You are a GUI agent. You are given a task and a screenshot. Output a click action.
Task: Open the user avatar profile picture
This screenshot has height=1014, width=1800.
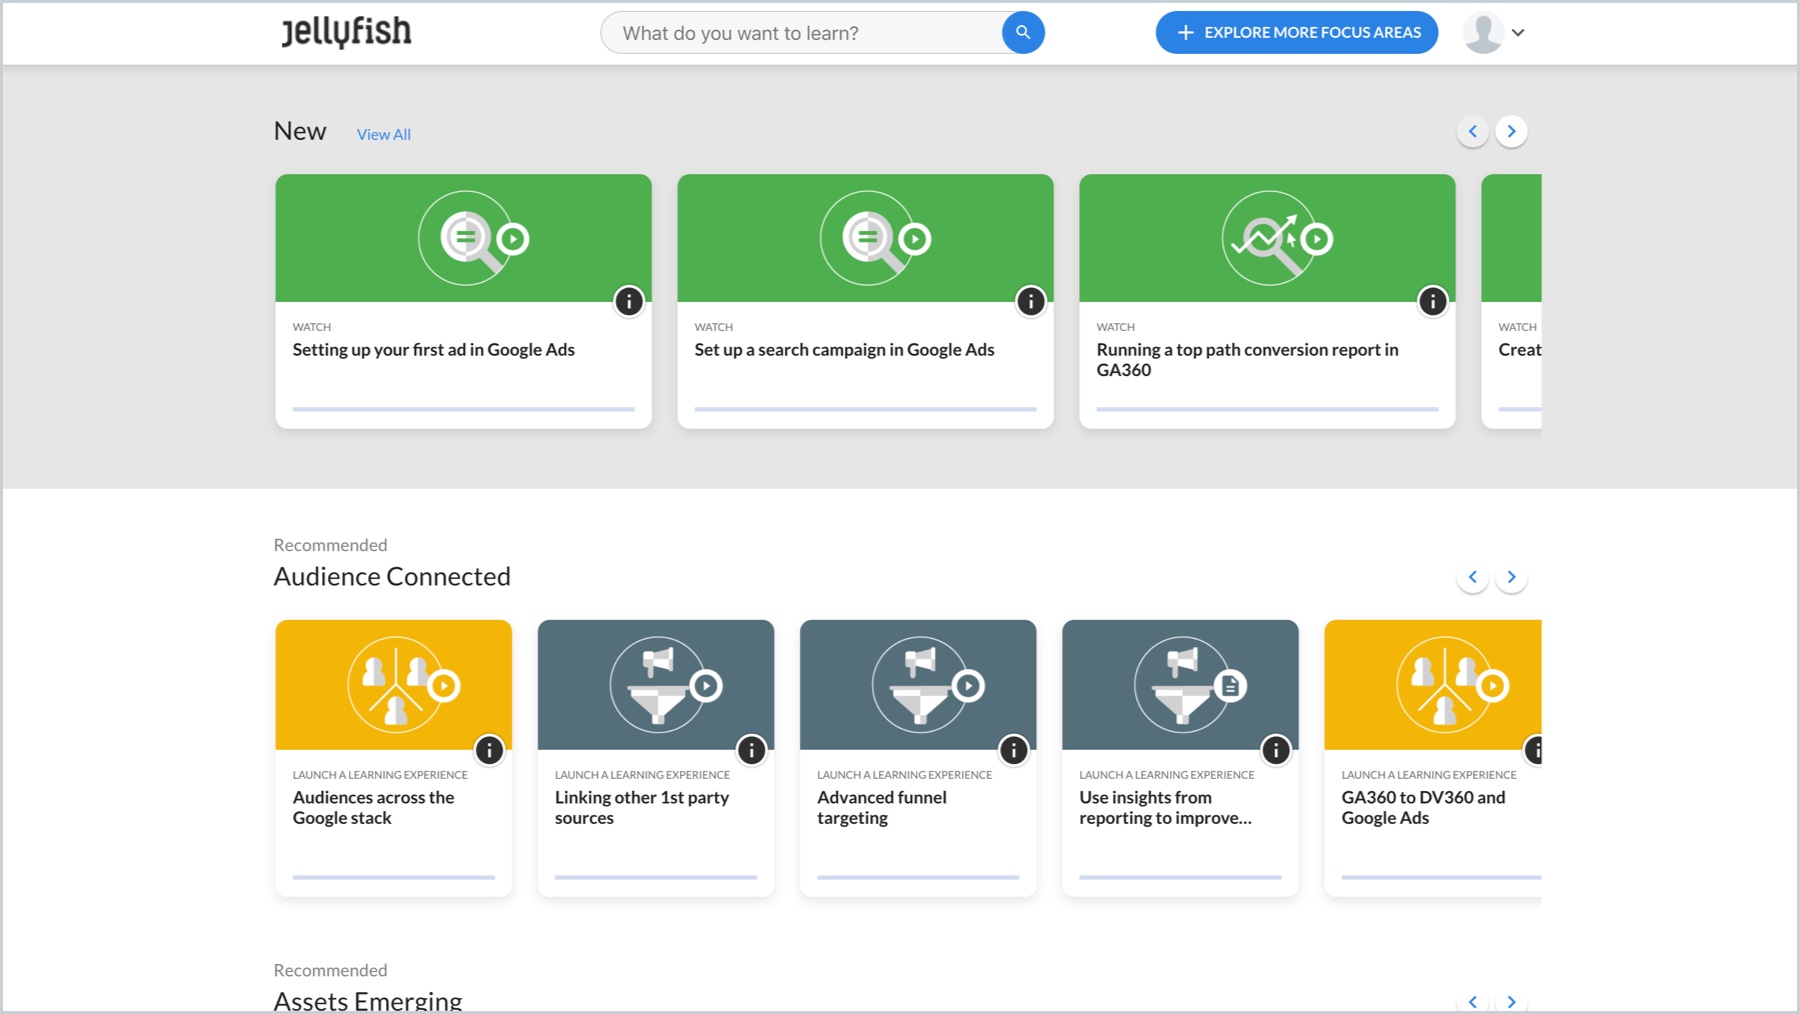pos(1483,33)
